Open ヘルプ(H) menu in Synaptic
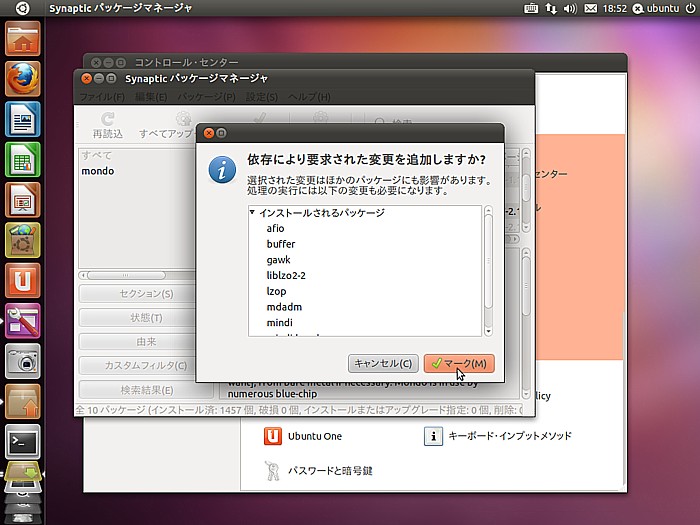Viewport: 700px width, 525px height. 309,97
